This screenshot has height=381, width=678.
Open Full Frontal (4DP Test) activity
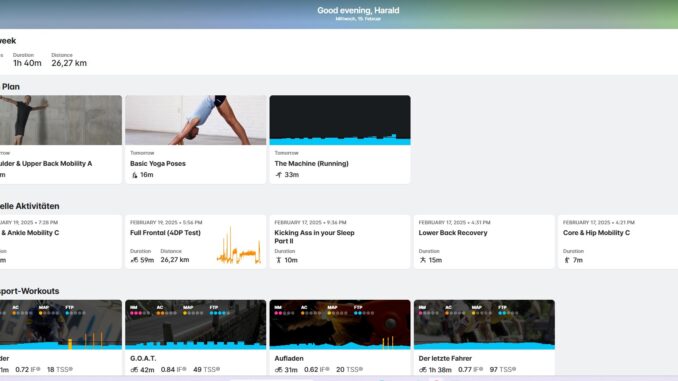pos(196,242)
